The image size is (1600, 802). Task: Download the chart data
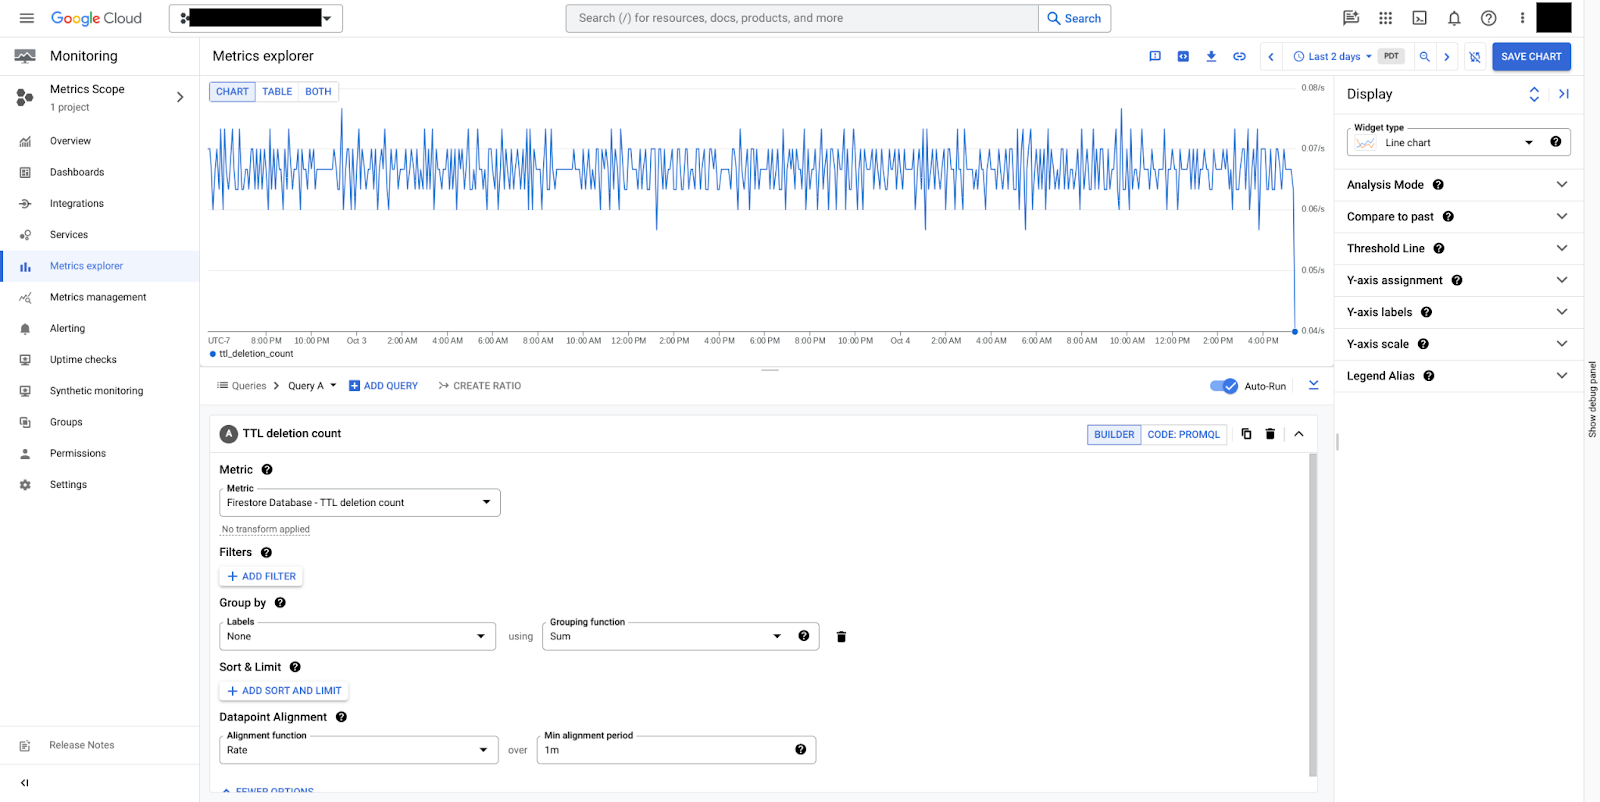(1211, 57)
